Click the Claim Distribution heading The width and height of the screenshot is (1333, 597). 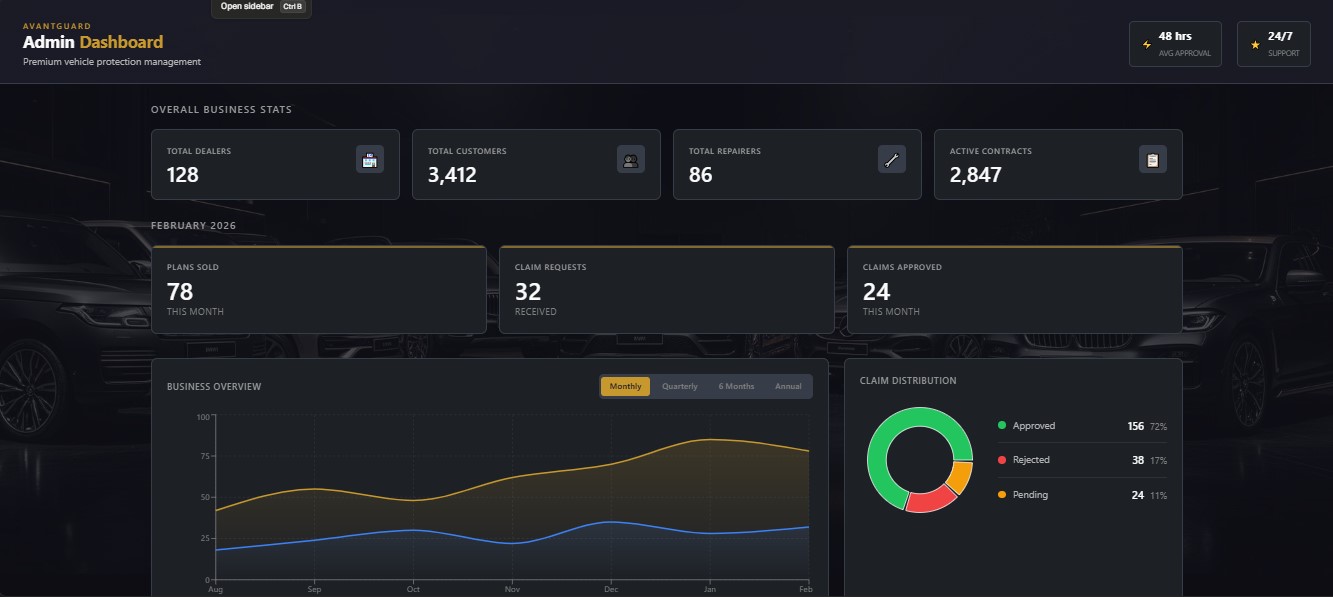pyautogui.click(x=908, y=381)
